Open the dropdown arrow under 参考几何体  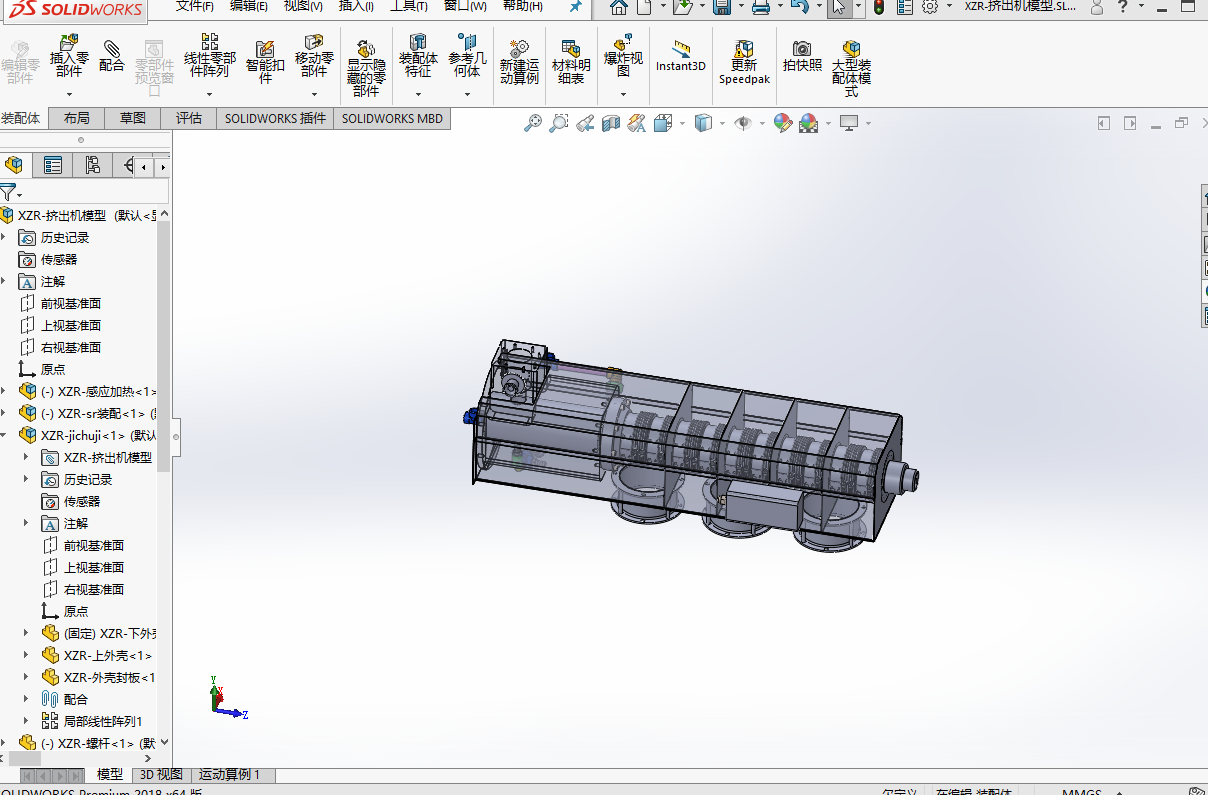(x=467, y=95)
